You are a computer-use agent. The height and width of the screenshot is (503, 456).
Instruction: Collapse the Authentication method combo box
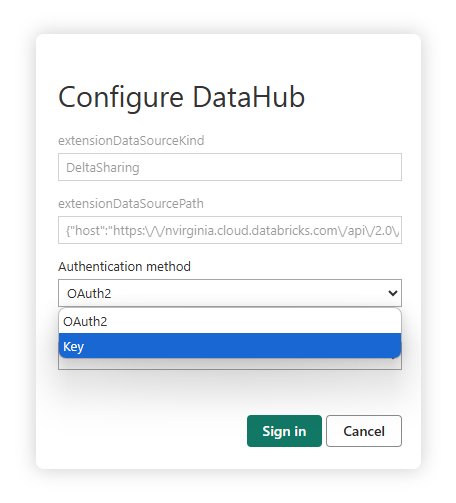tap(230, 293)
